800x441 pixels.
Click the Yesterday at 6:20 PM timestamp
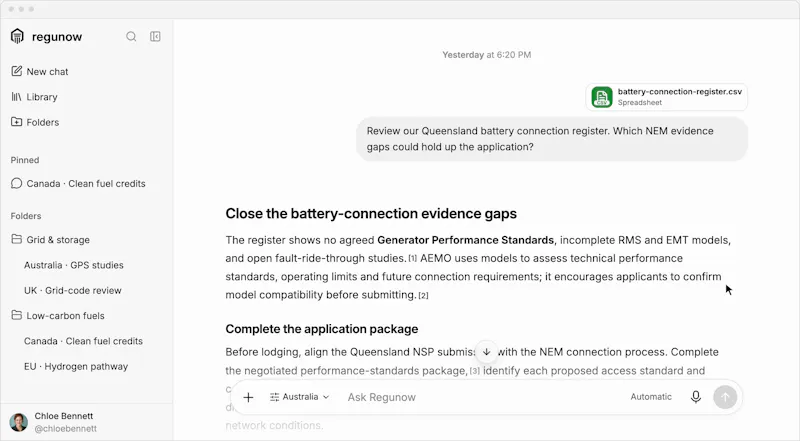pyautogui.click(x=487, y=55)
